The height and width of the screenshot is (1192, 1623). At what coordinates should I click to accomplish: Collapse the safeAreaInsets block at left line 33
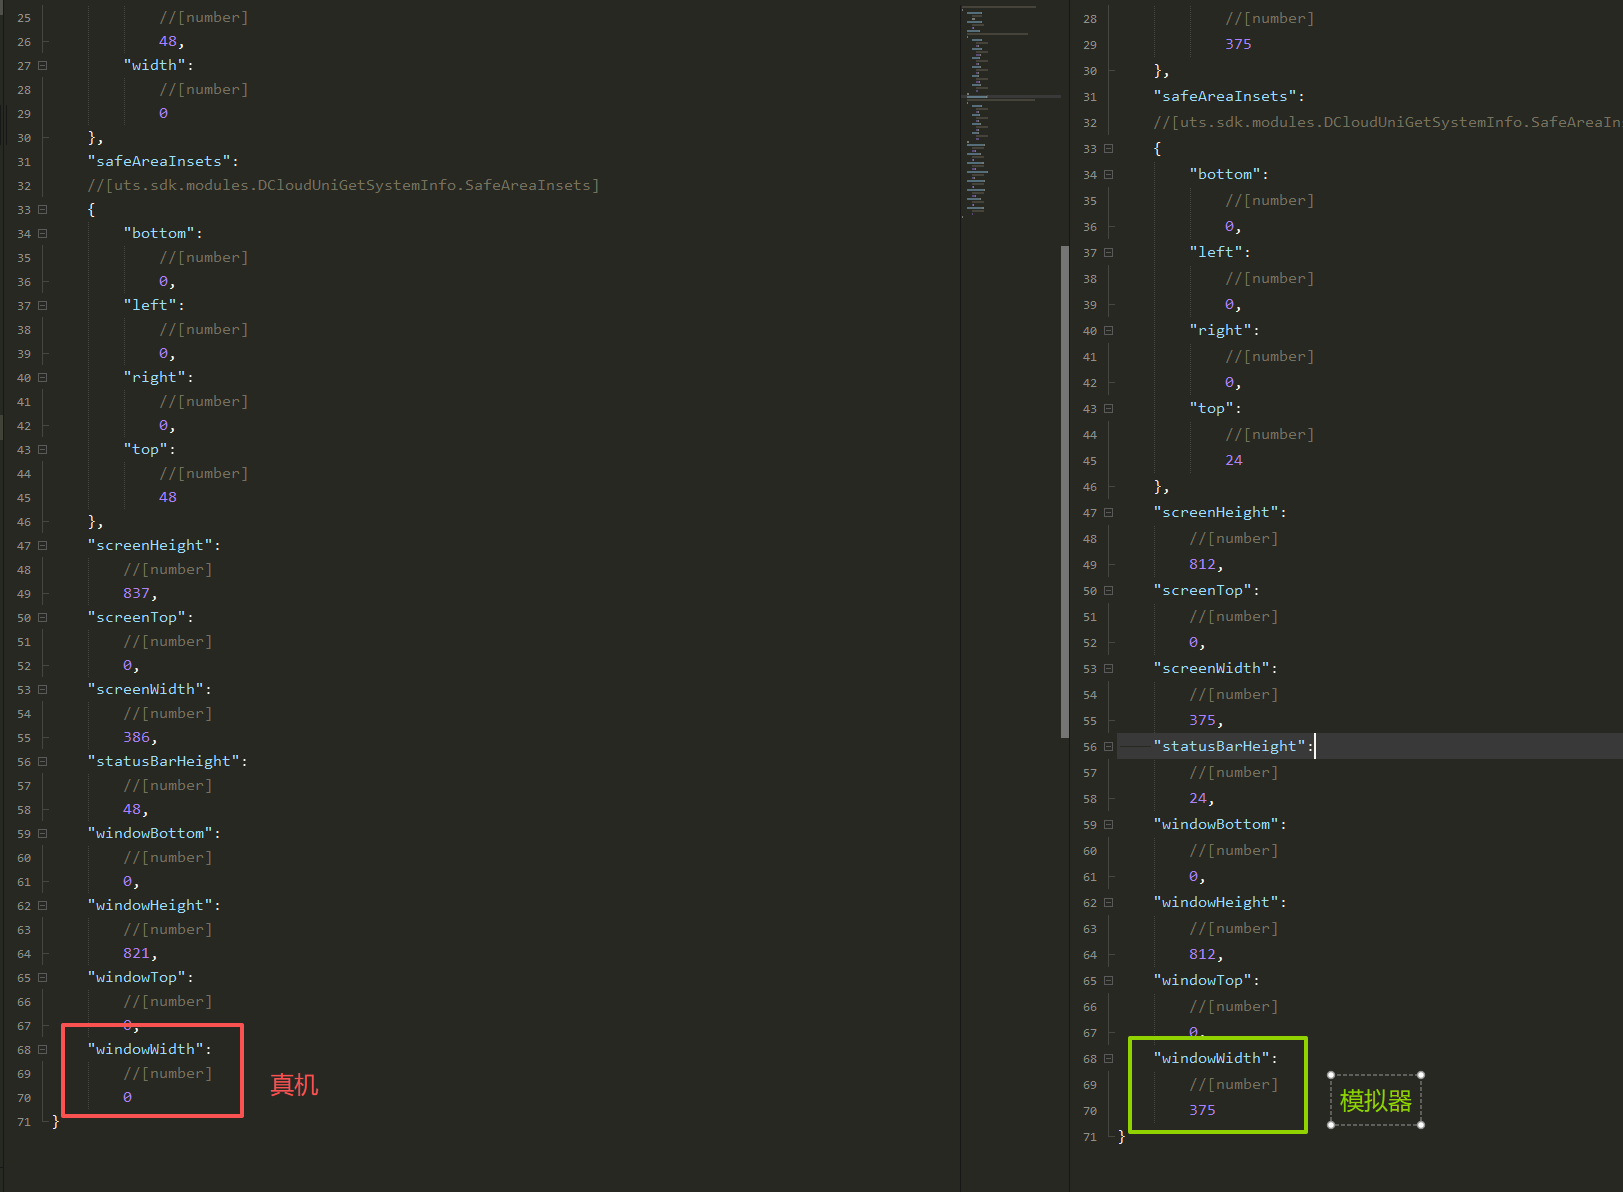tap(43, 210)
